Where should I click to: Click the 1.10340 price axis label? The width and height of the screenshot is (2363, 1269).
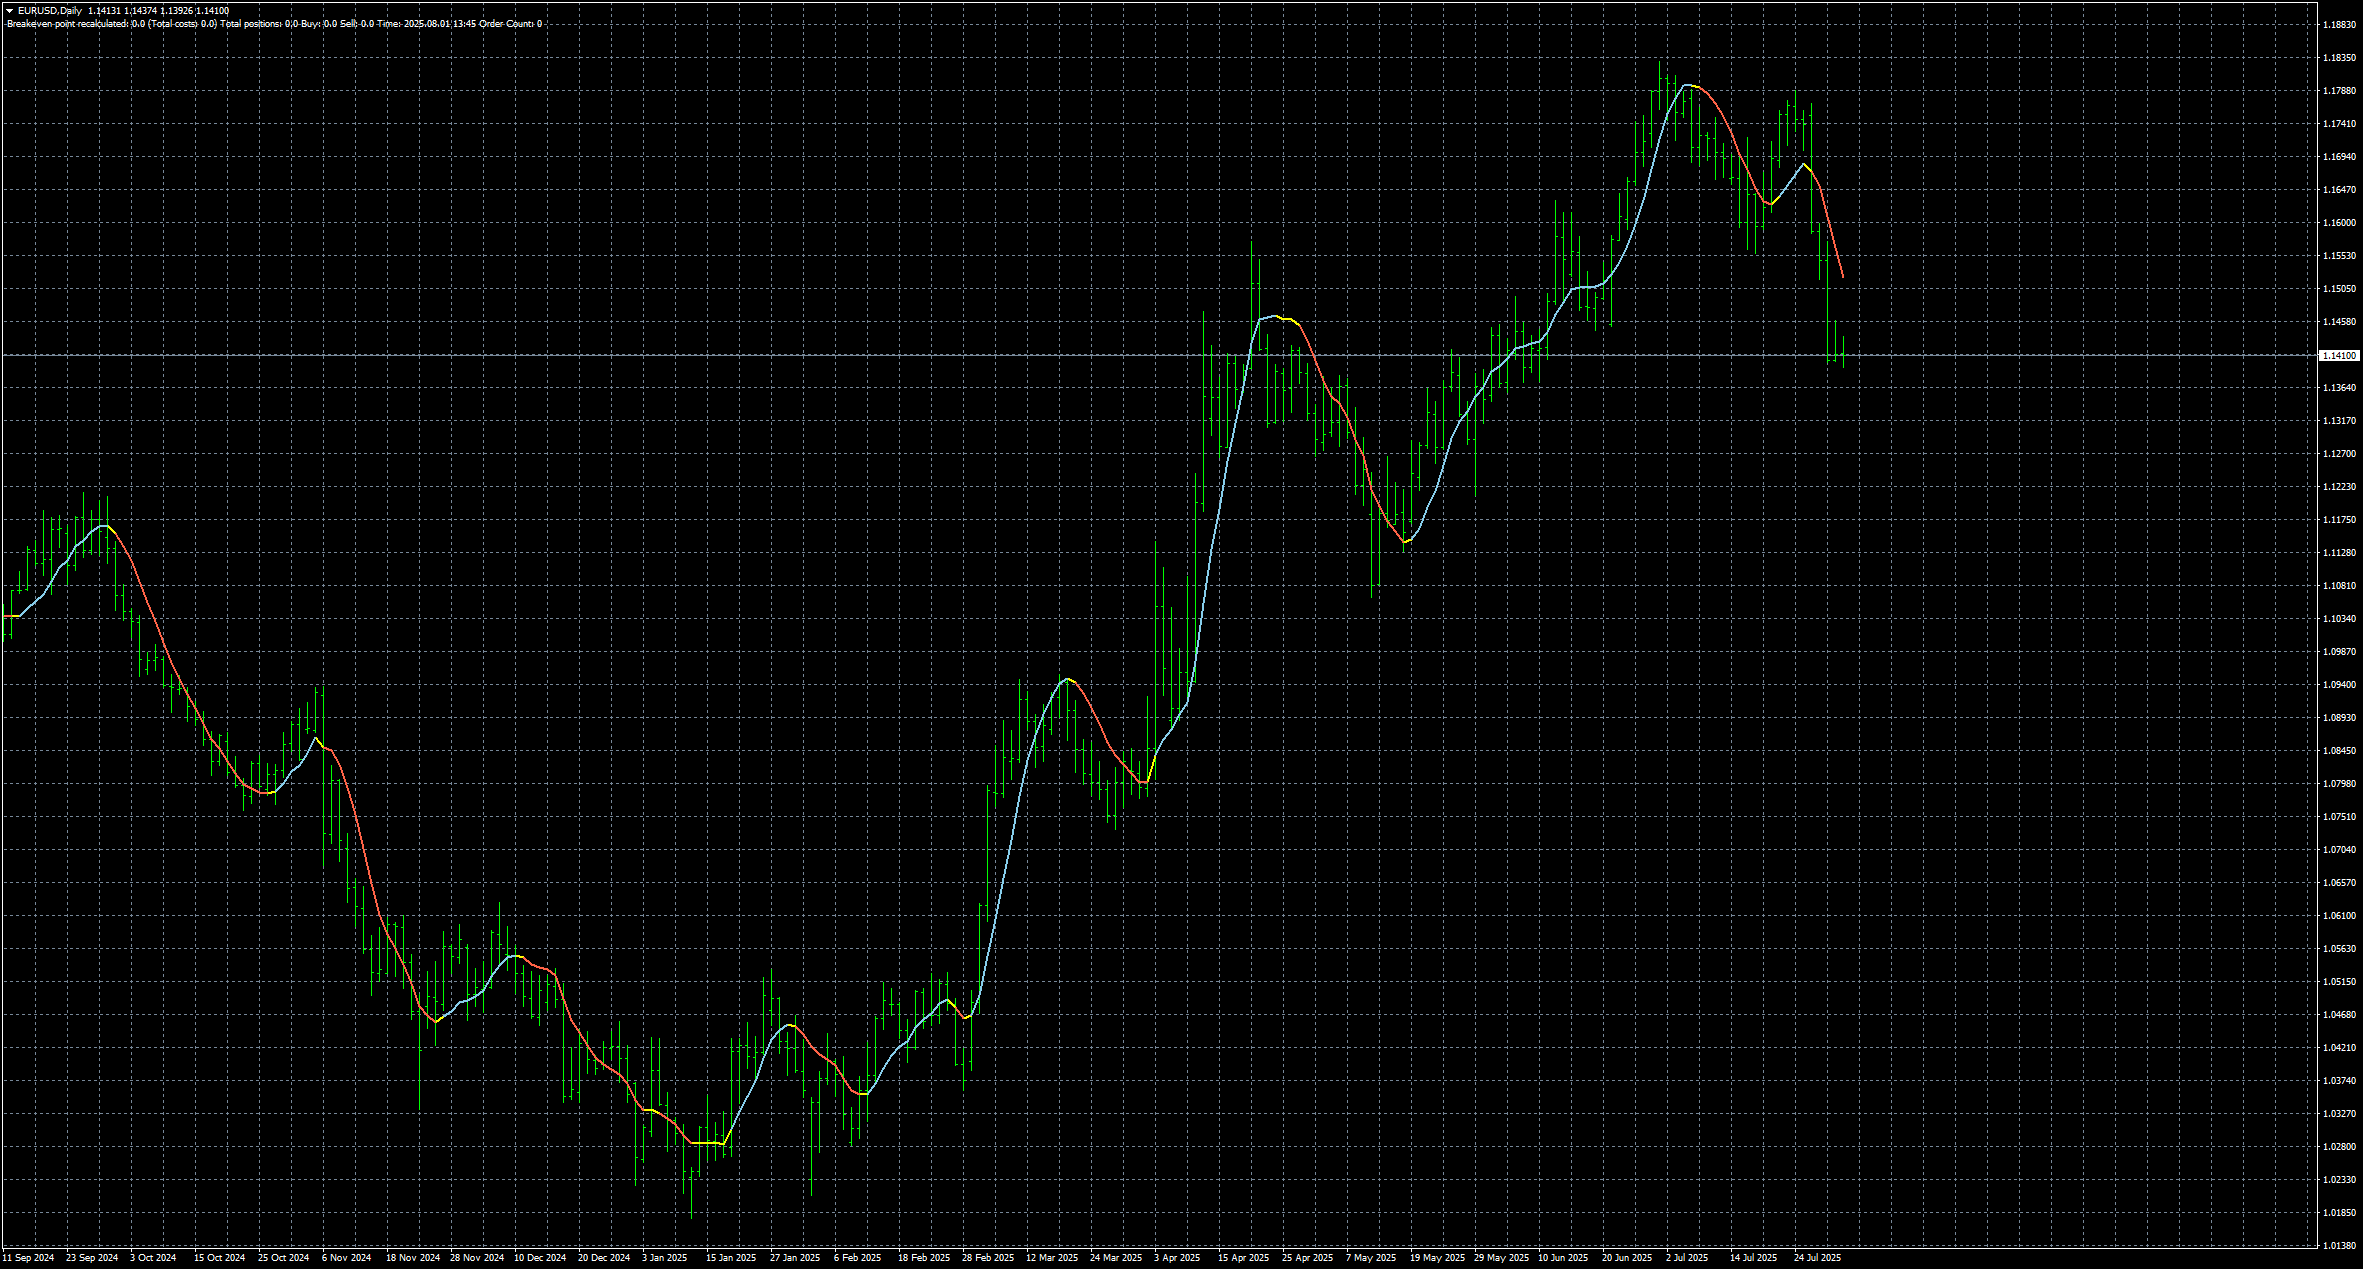2339,619
